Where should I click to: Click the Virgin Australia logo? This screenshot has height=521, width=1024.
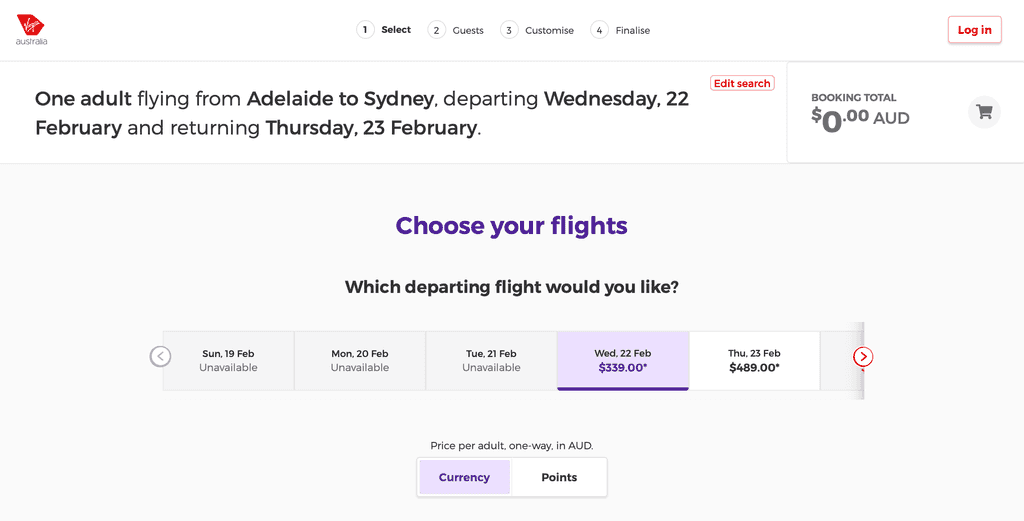pyautogui.click(x=31, y=29)
